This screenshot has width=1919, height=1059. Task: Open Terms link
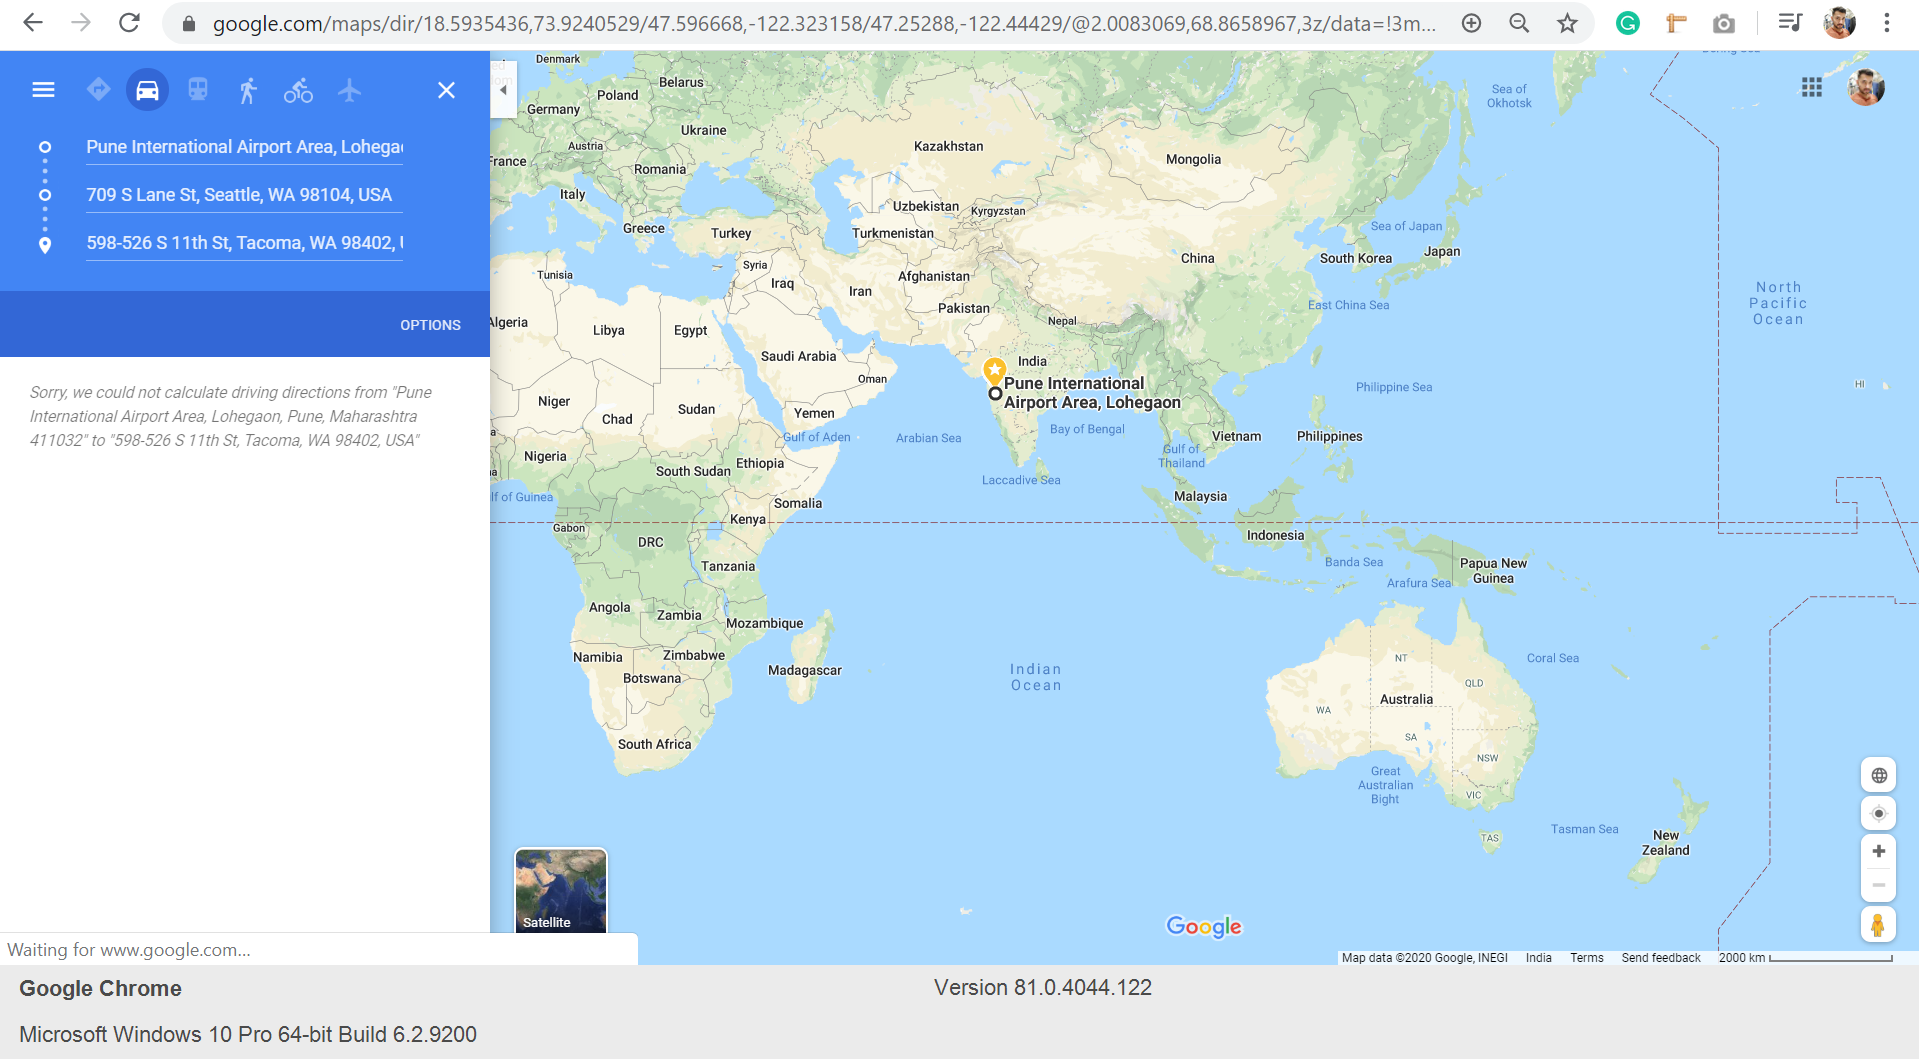point(1586,958)
